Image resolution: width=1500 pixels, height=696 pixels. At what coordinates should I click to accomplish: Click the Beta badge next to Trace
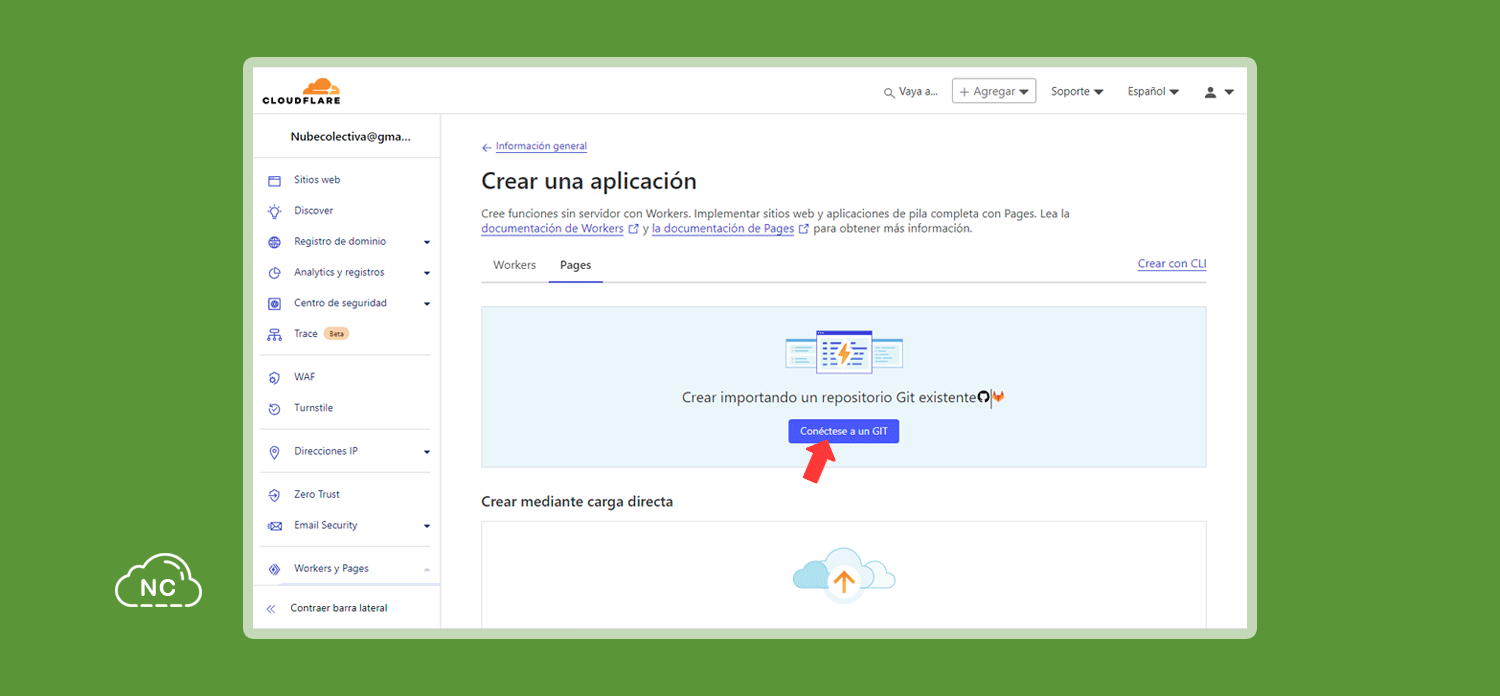pyautogui.click(x=337, y=334)
